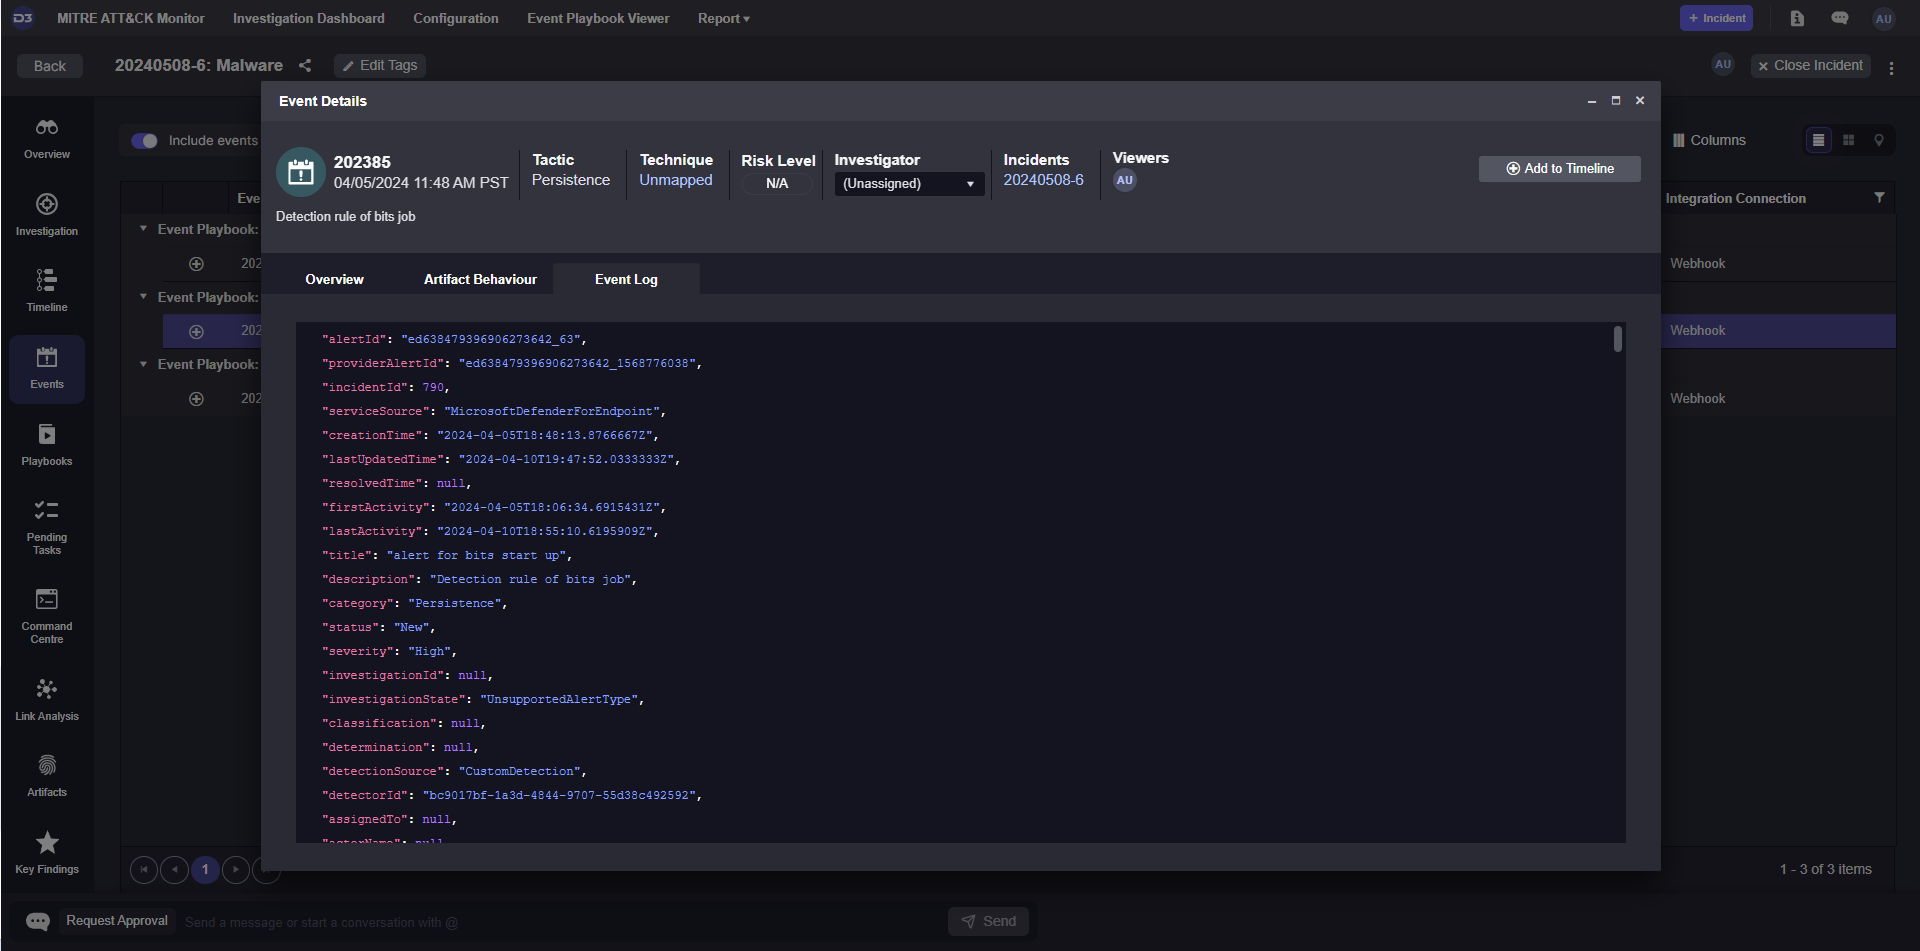Open Link Analysis in sidebar

click(47, 700)
